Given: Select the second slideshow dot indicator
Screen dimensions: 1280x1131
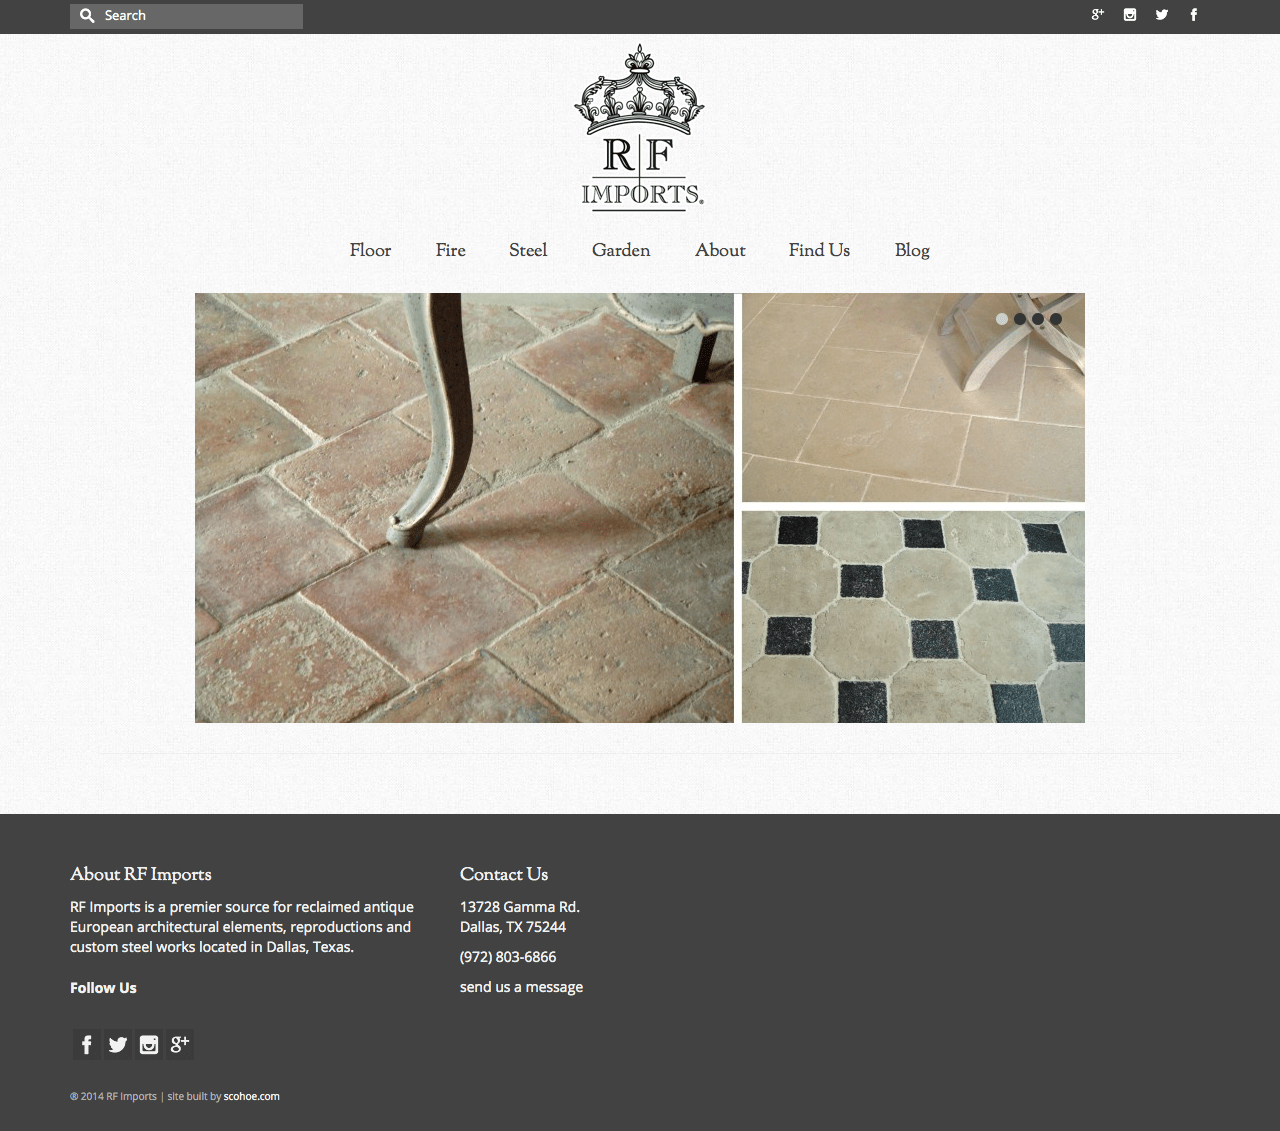Looking at the screenshot, I should pos(1020,319).
